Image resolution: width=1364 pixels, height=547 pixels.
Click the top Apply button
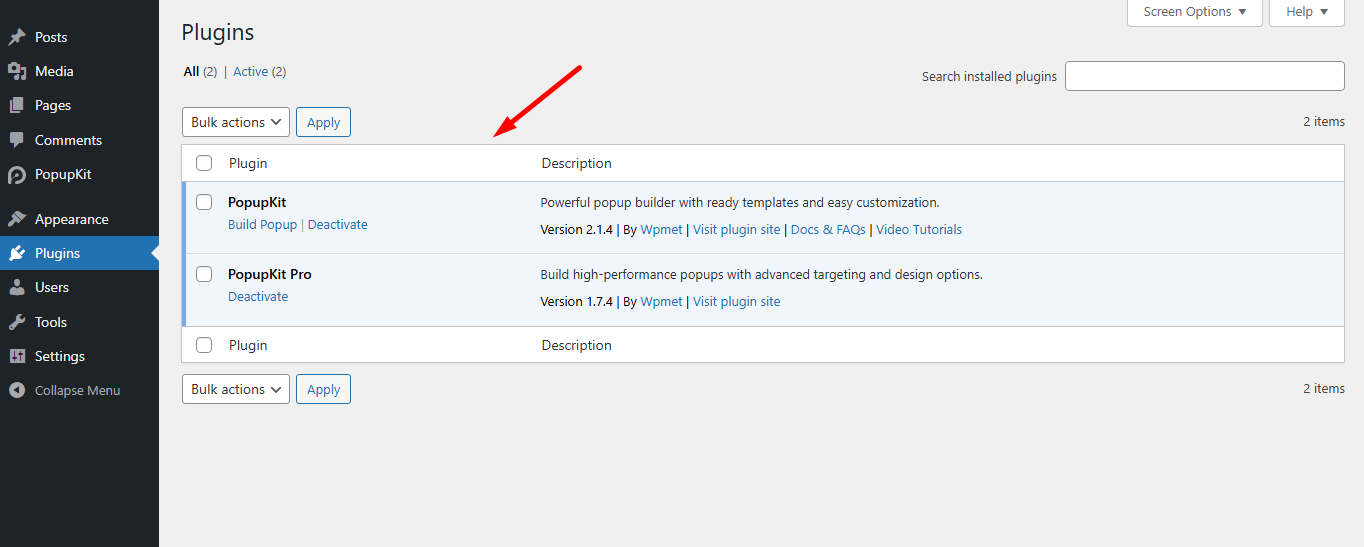click(323, 122)
